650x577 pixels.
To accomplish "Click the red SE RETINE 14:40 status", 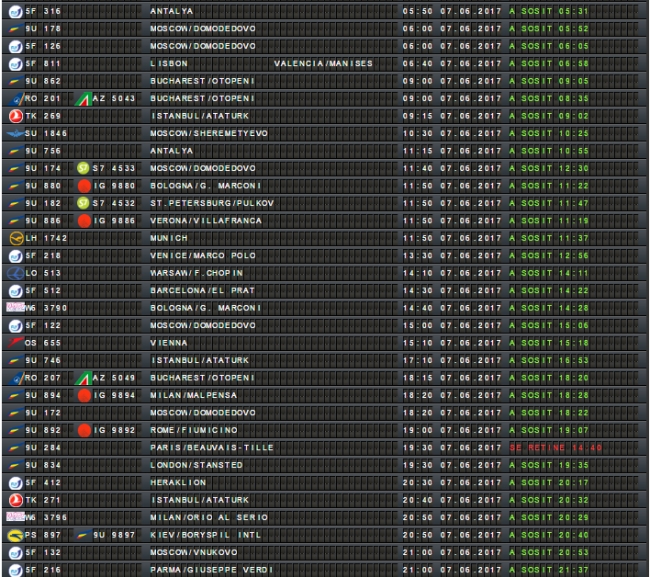I will click(556, 448).
